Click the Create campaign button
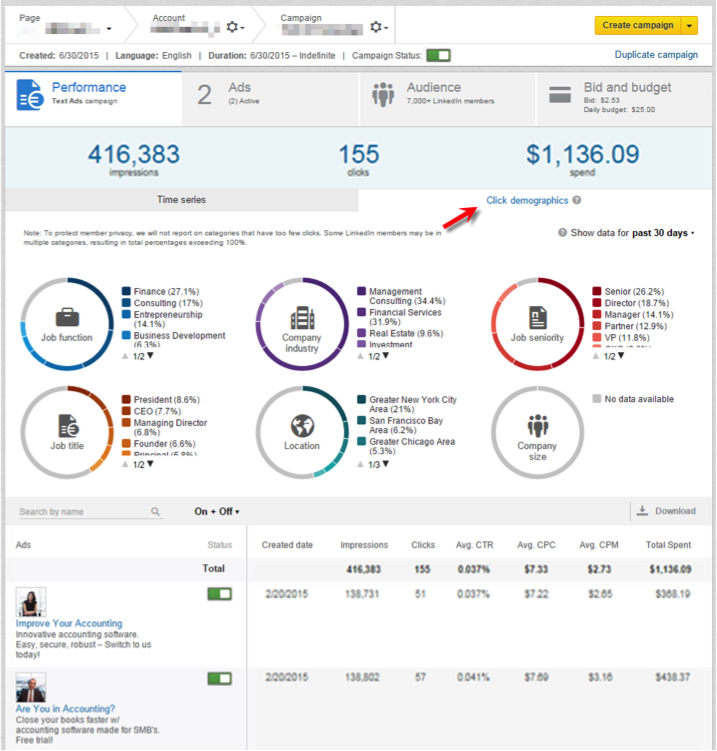 point(637,25)
